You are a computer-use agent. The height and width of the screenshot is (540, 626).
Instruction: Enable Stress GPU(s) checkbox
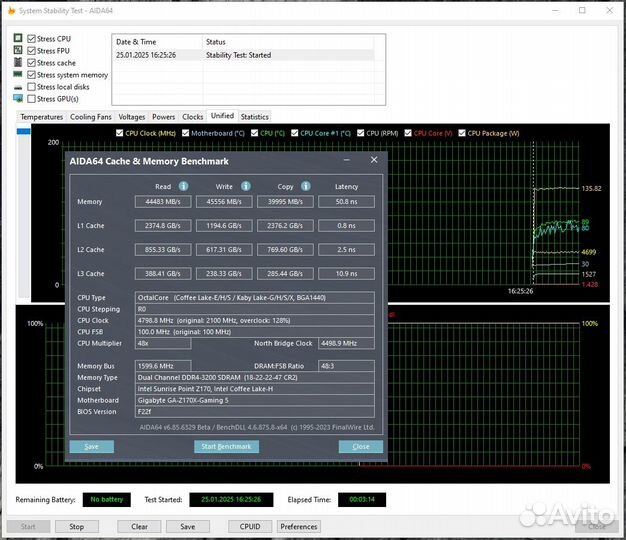point(32,99)
